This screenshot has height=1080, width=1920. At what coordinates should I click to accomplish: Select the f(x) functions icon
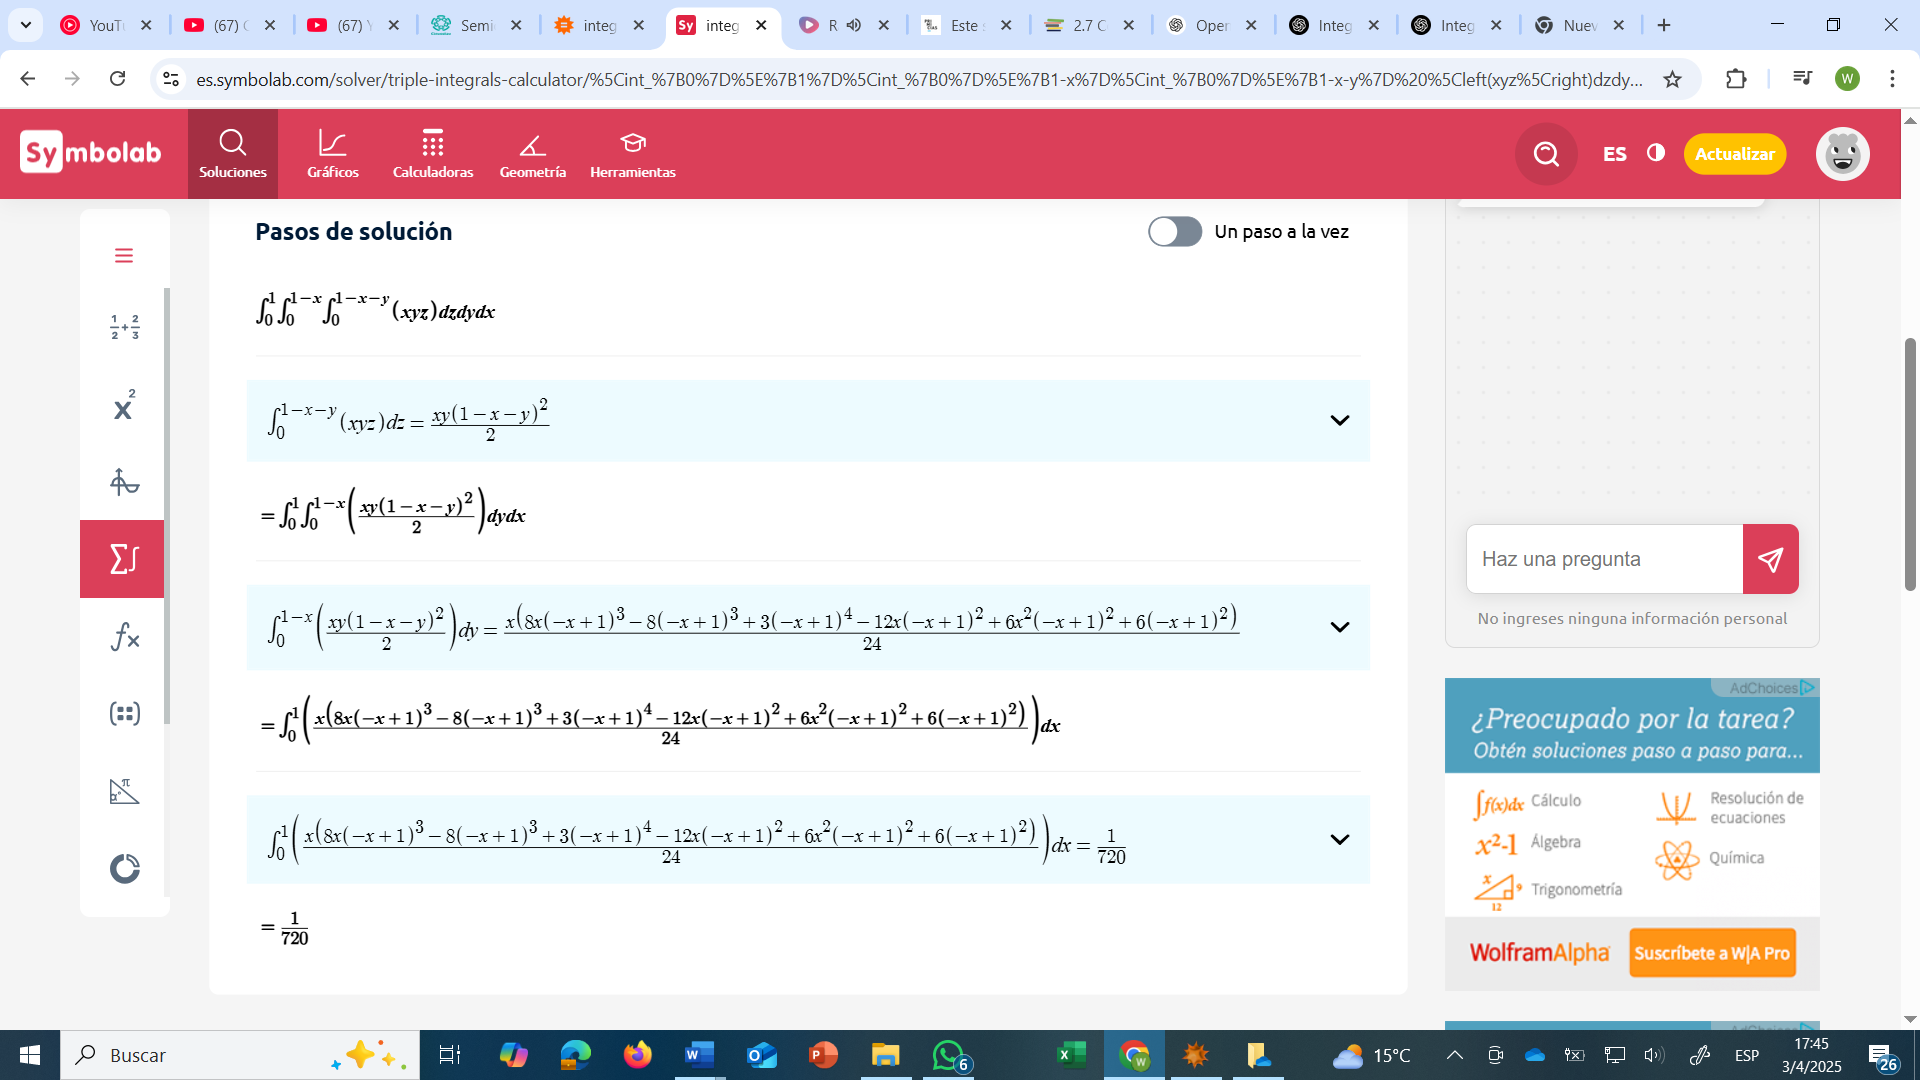tap(124, 636)
